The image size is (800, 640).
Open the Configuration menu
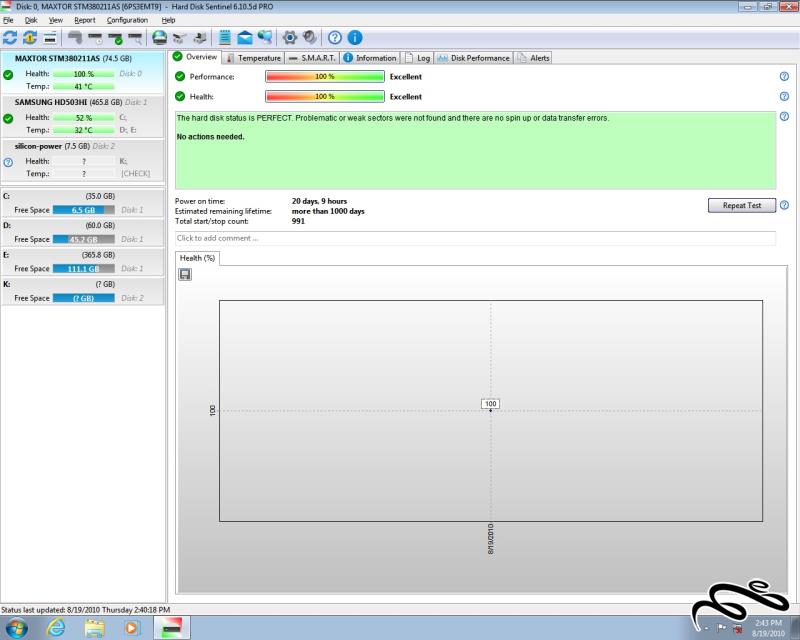coord(127,20)
